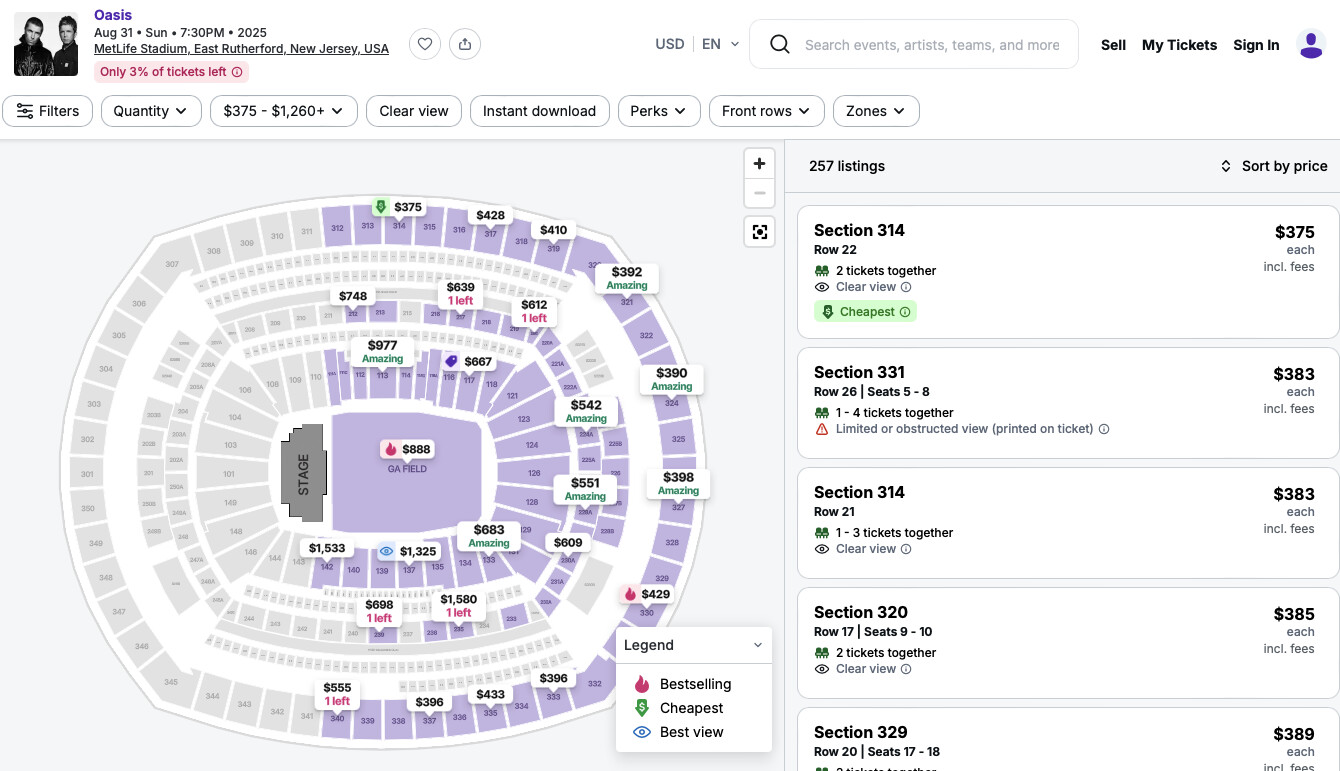1340x771 pixels.
Task: Open the Section 331 listing for $383
Action: (x=1068, y=403)
